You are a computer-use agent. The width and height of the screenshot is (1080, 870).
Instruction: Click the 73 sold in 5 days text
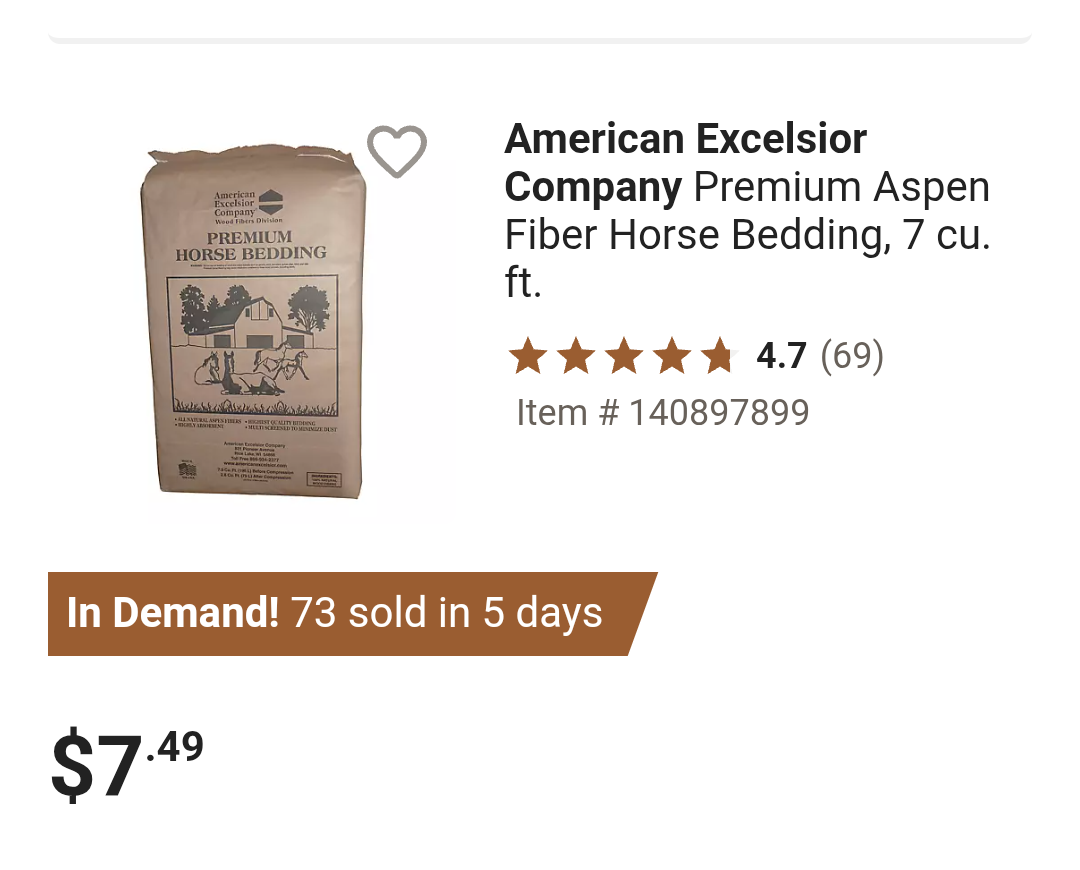[446, 612]
